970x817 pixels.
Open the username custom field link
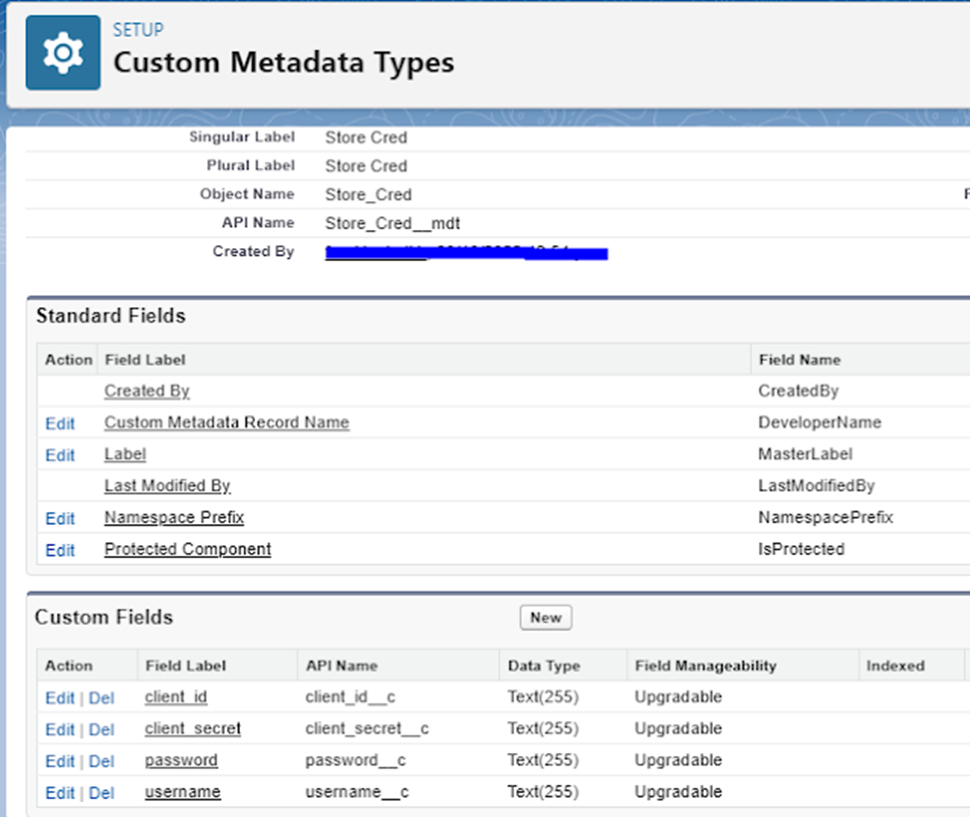(x=183, y=793)
